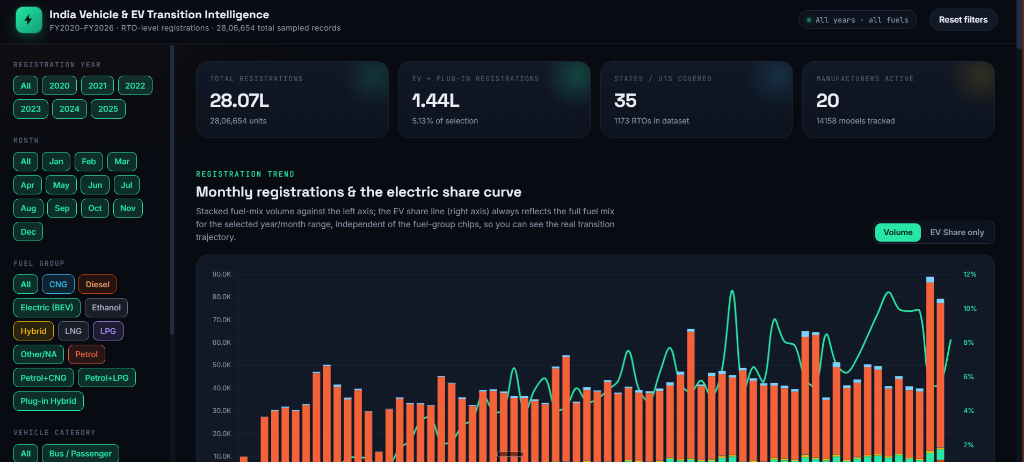Click the India Vehicle & EV Transition Intelligence title
This screenshot has width=1024, height=462.
(159, 14)
